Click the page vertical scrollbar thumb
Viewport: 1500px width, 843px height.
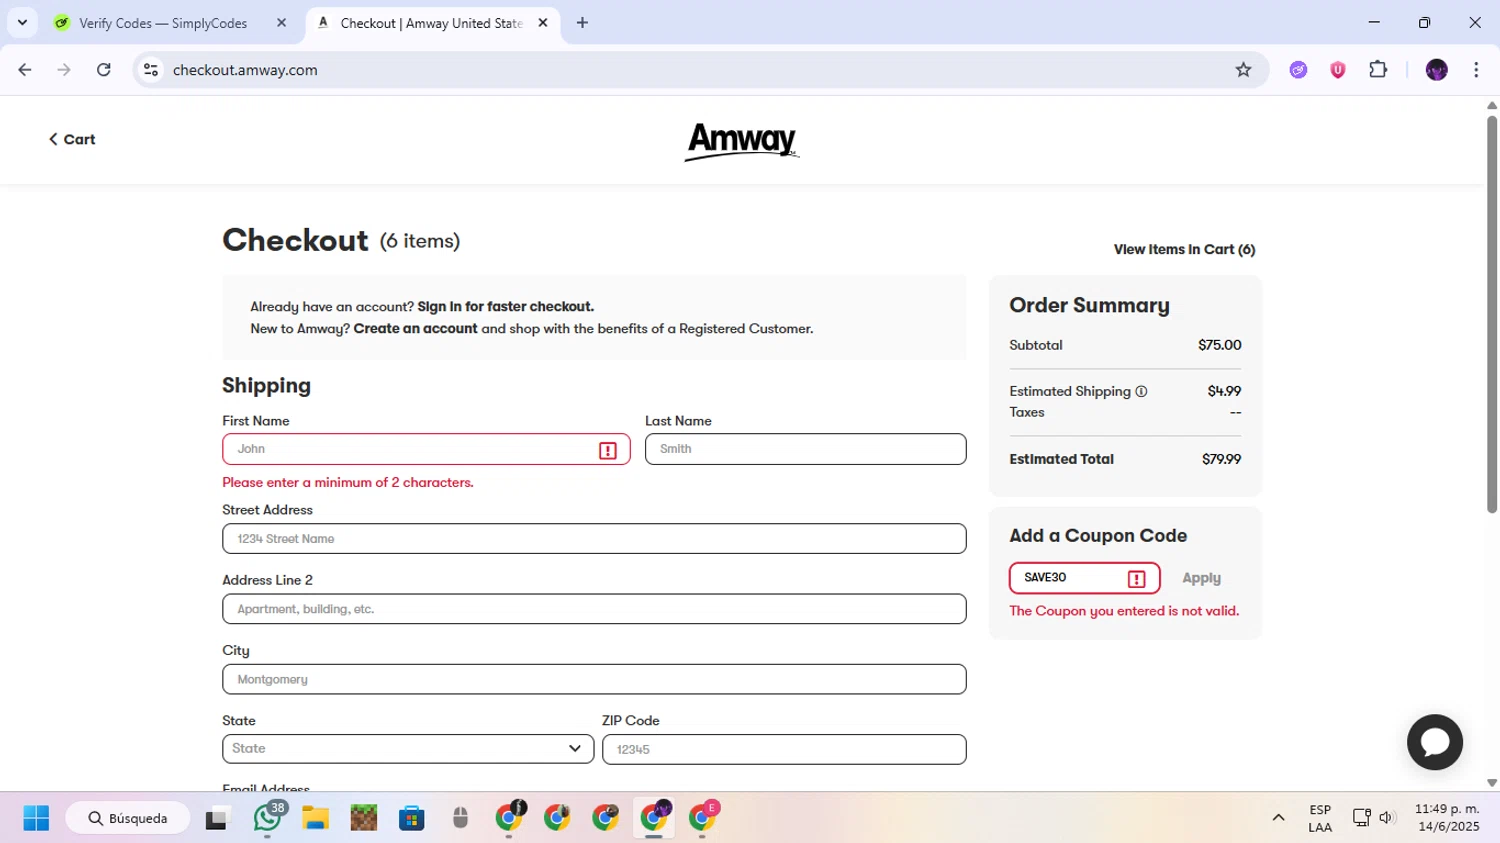1492,315
